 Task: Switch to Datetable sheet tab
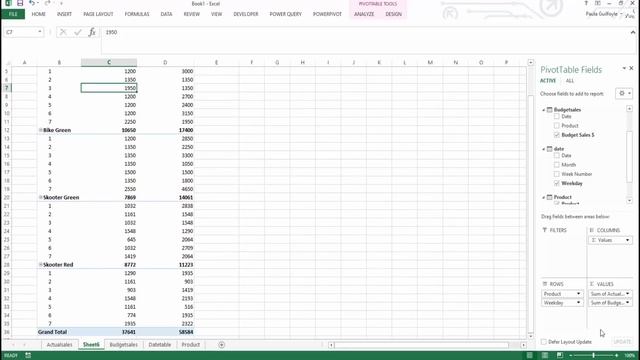click(x=160, y=345)
